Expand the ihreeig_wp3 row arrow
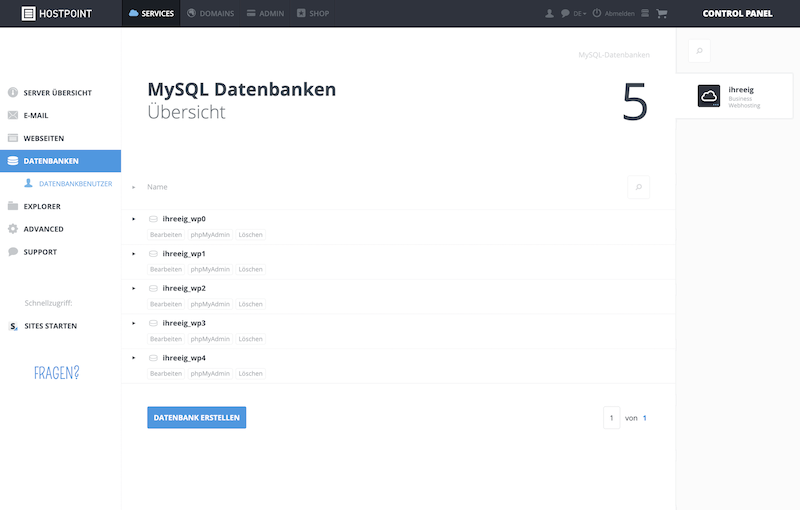Image resolution: width=800 pixels, height=510 pixels. coord(134,323)
